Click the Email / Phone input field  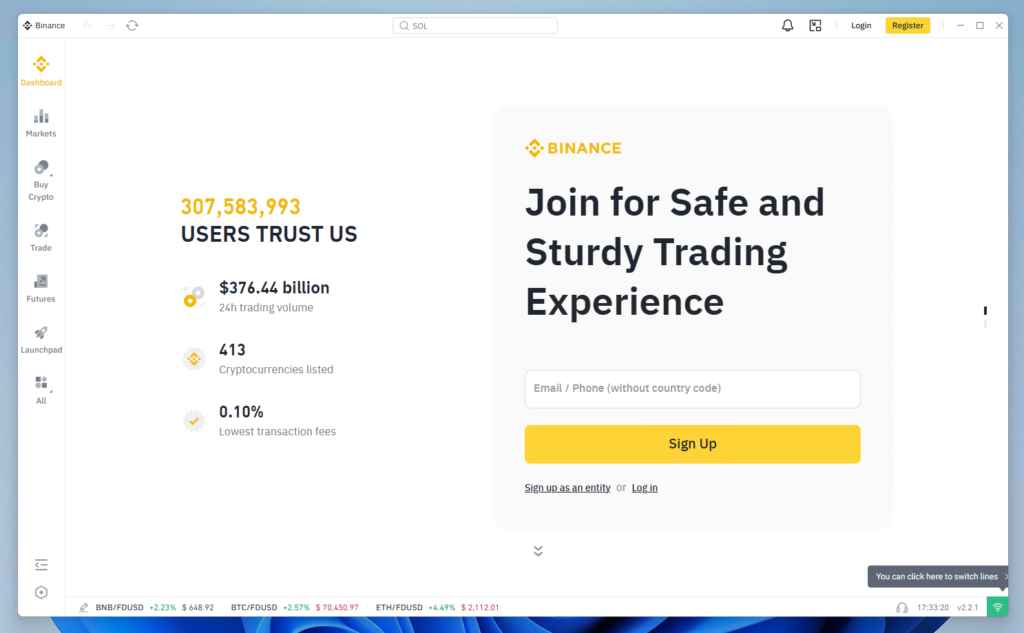point(692,389)
